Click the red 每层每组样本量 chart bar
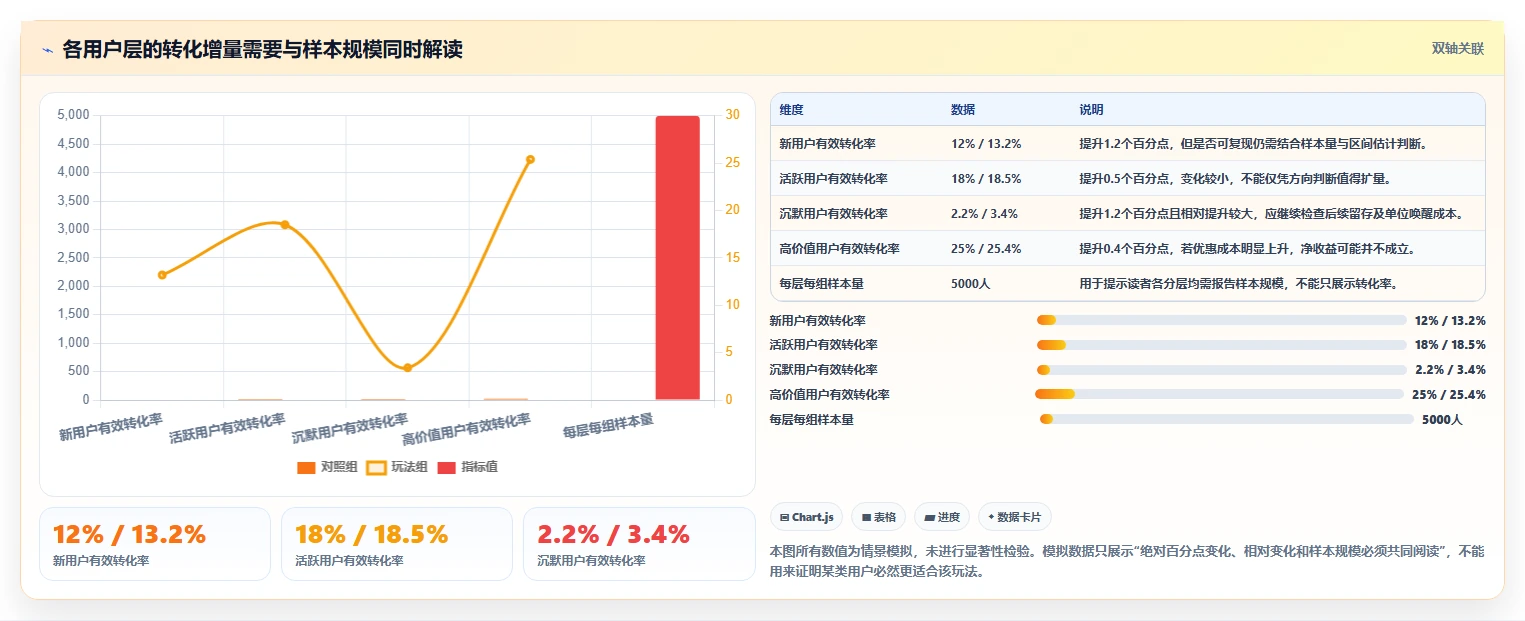 point(677,258)
